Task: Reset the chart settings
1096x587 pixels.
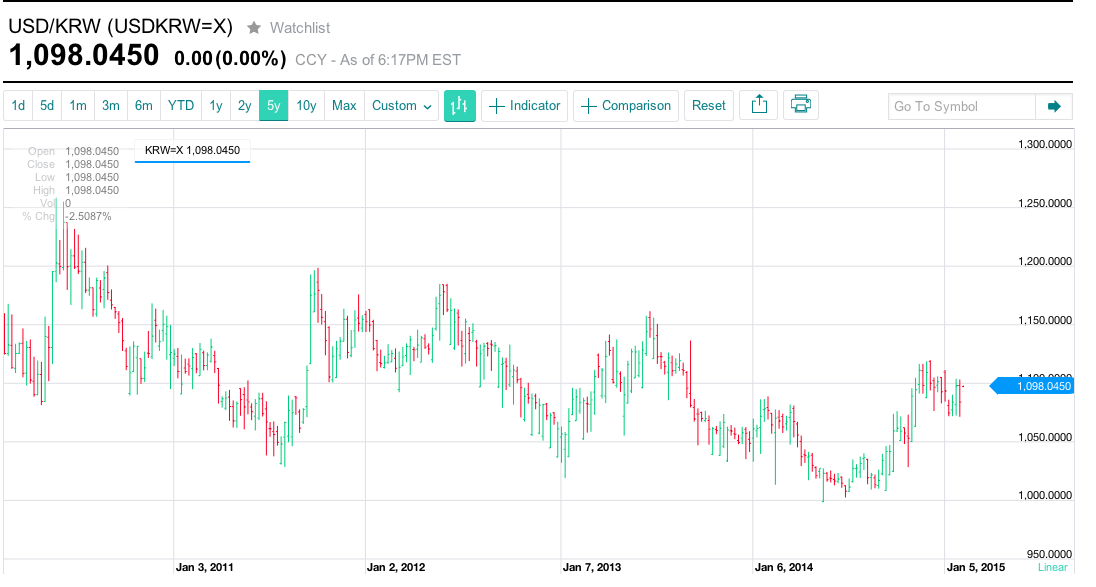Action: coord(709,106)
